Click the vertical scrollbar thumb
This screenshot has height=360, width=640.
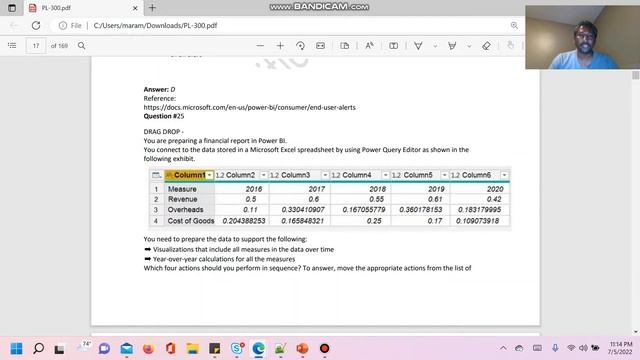[636, 75]
